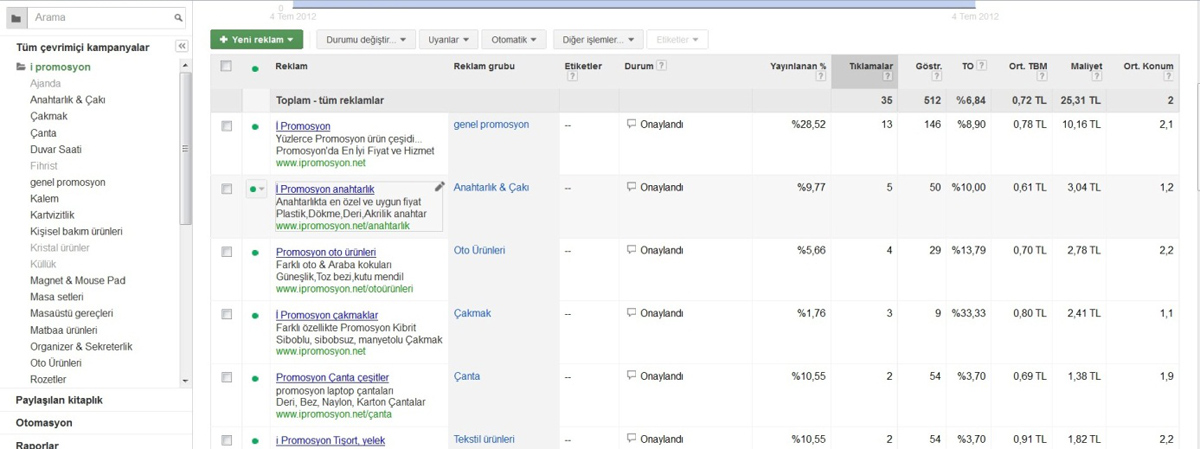The height and width of the screenshot is (449, 1200).
Task: Click the pencil edit icon on İ Promosyon anahtarlık ad
Action: (x=439, y=186)
